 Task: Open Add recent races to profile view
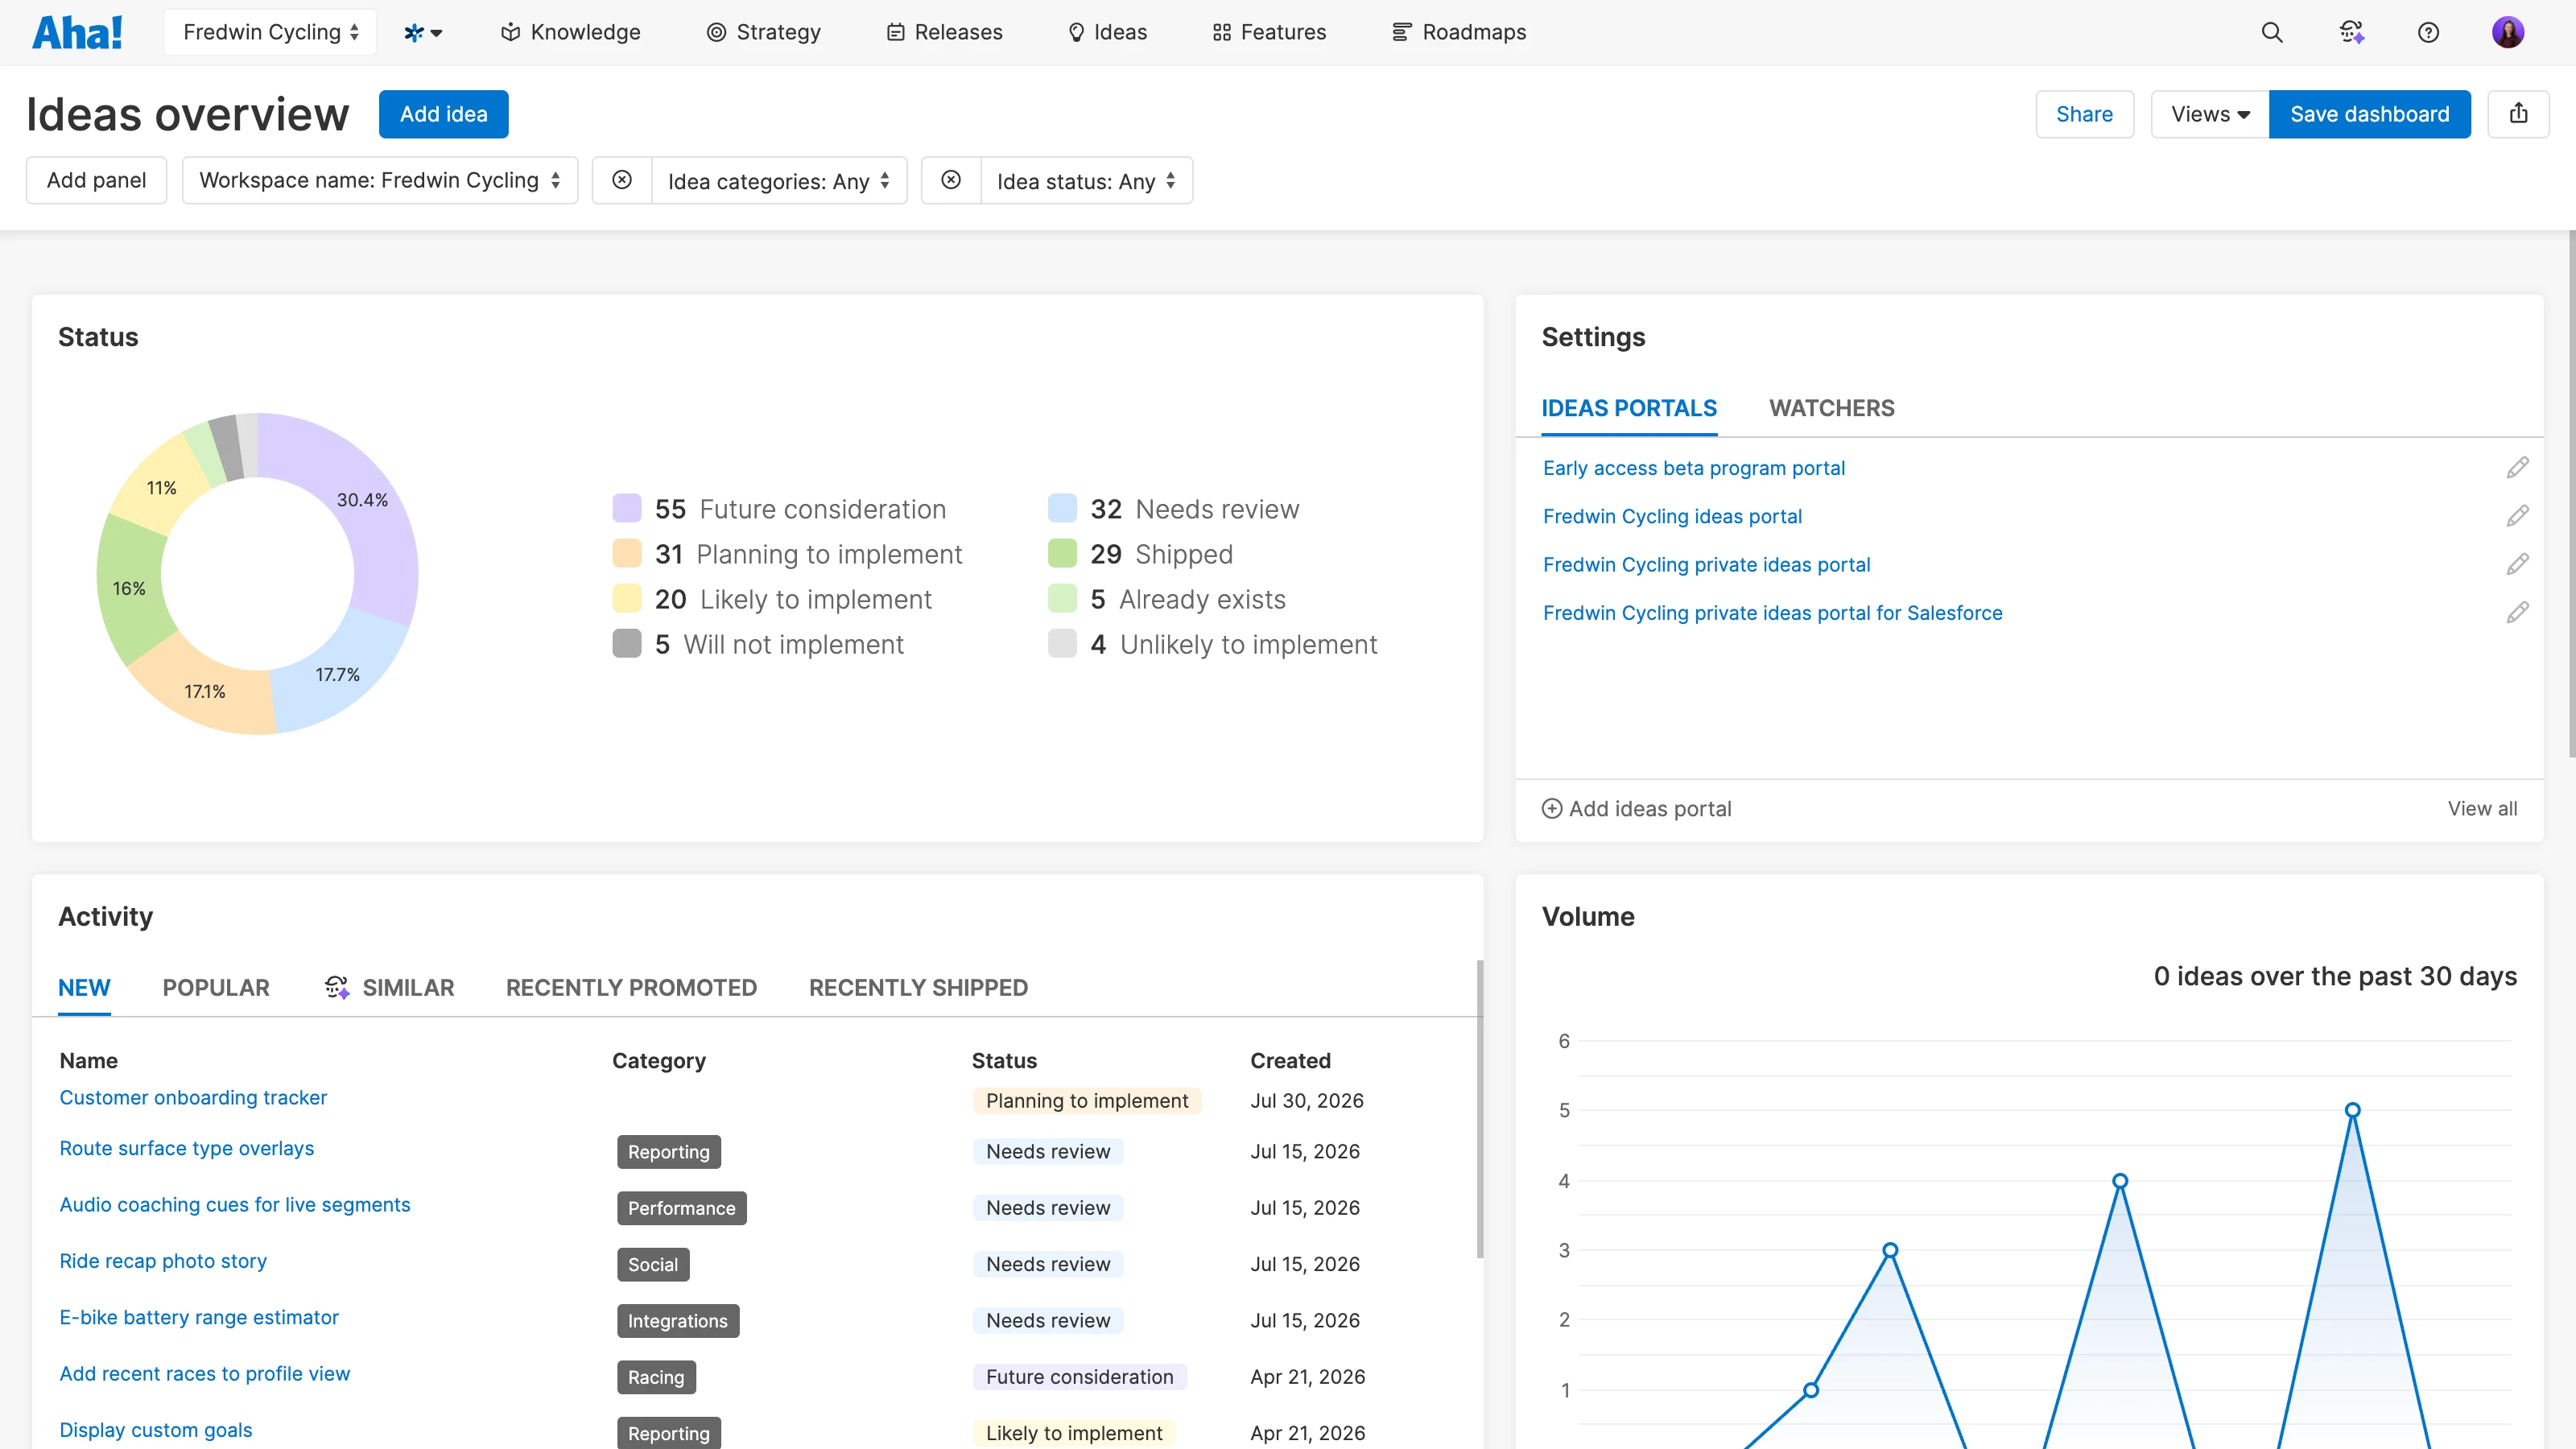[205, 1373]
